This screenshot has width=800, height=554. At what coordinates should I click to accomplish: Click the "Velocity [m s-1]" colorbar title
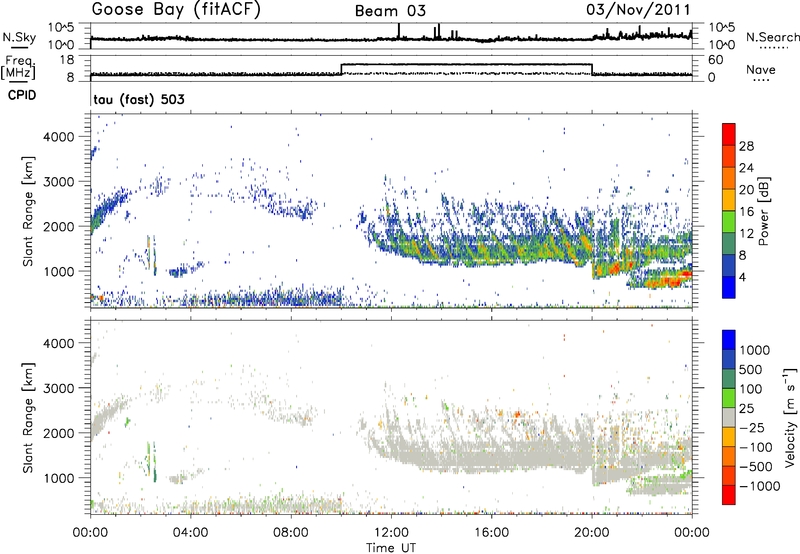(790, 417)
